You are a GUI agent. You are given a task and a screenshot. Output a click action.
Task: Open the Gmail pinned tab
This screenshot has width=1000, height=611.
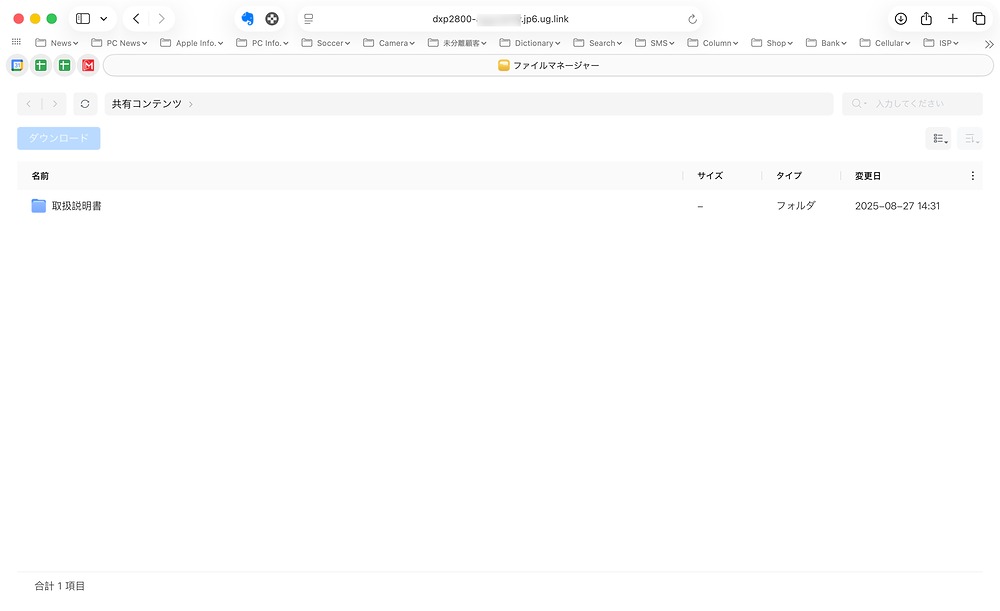tap(88, 65)
